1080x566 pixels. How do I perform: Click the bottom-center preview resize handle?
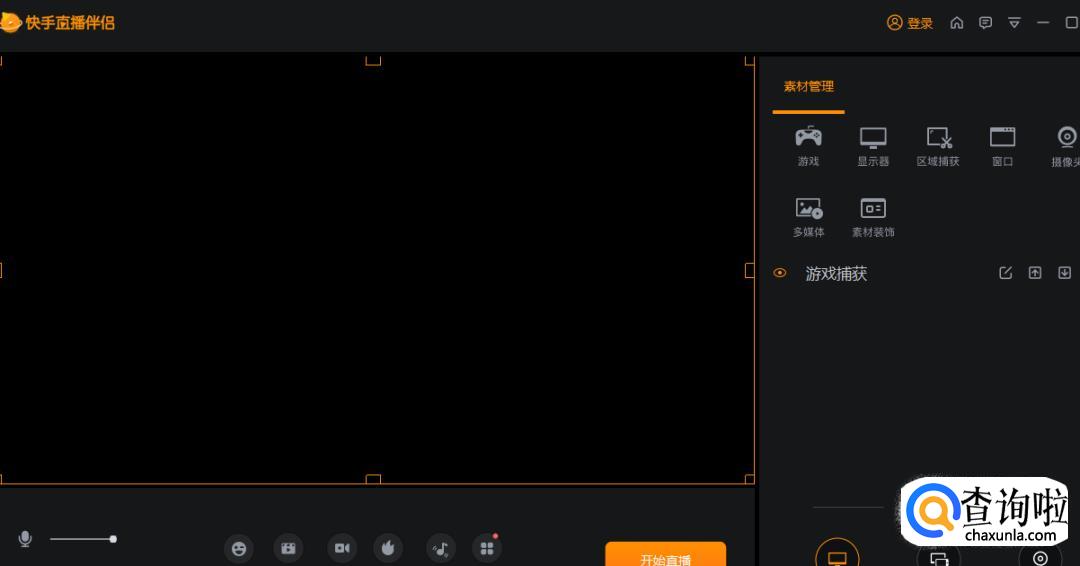point(373,479)
